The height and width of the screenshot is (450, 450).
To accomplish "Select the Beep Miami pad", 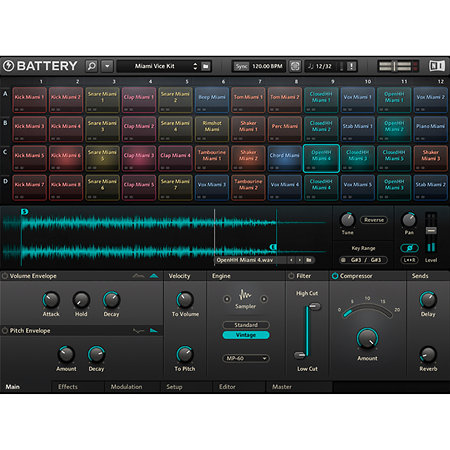I will 212,100.
